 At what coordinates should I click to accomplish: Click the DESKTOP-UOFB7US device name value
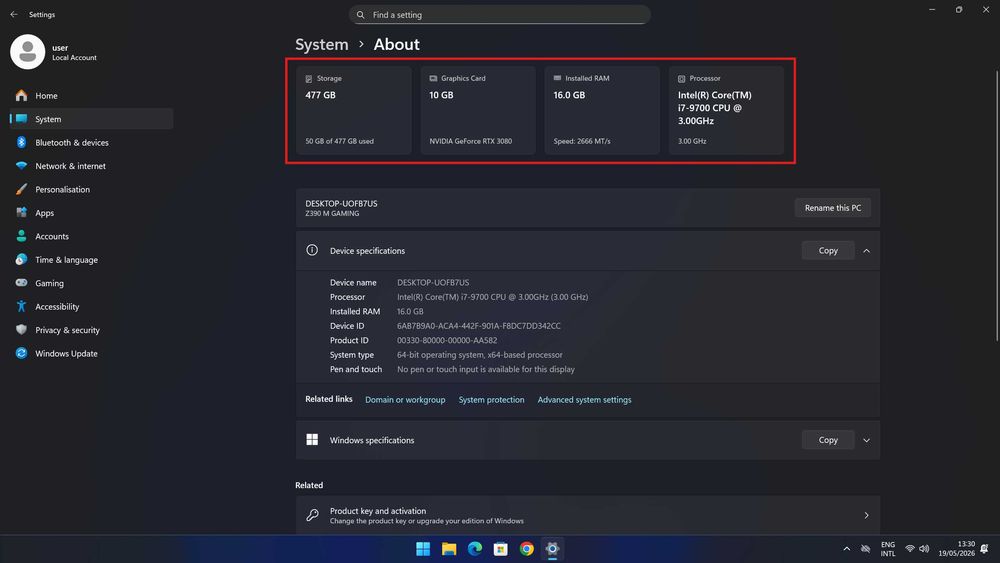[433, 282]
